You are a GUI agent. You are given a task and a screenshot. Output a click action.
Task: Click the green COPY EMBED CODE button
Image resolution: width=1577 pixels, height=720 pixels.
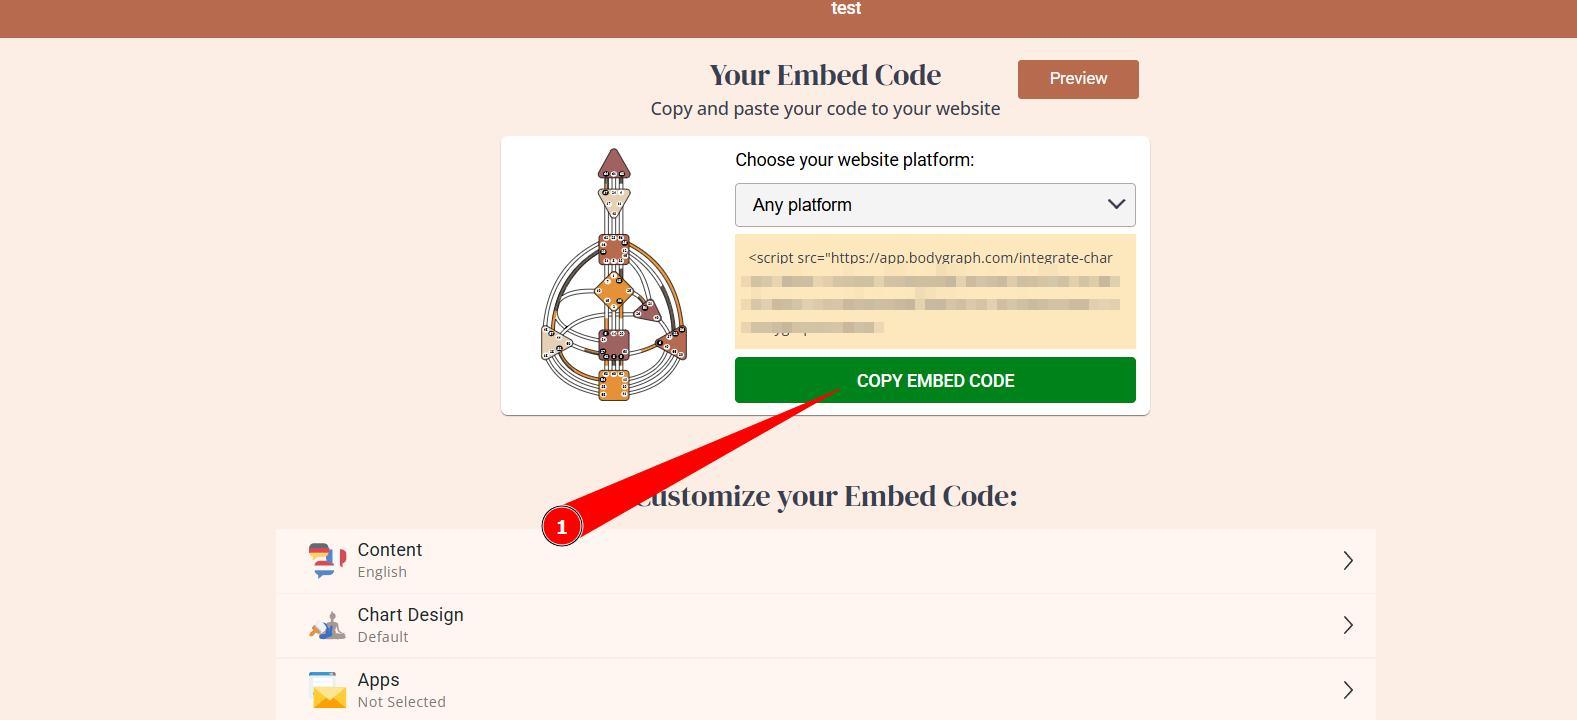coord(935,380)
